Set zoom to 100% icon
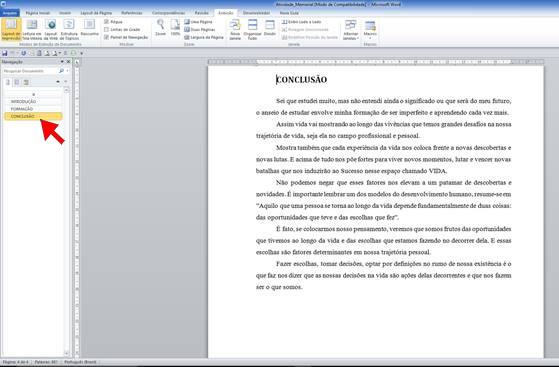This screenshot has height=367, width=559. (x=175, y=27)
